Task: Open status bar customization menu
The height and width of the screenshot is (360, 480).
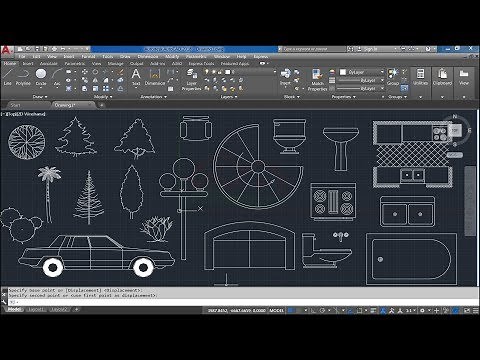Action: pos(475,310)
